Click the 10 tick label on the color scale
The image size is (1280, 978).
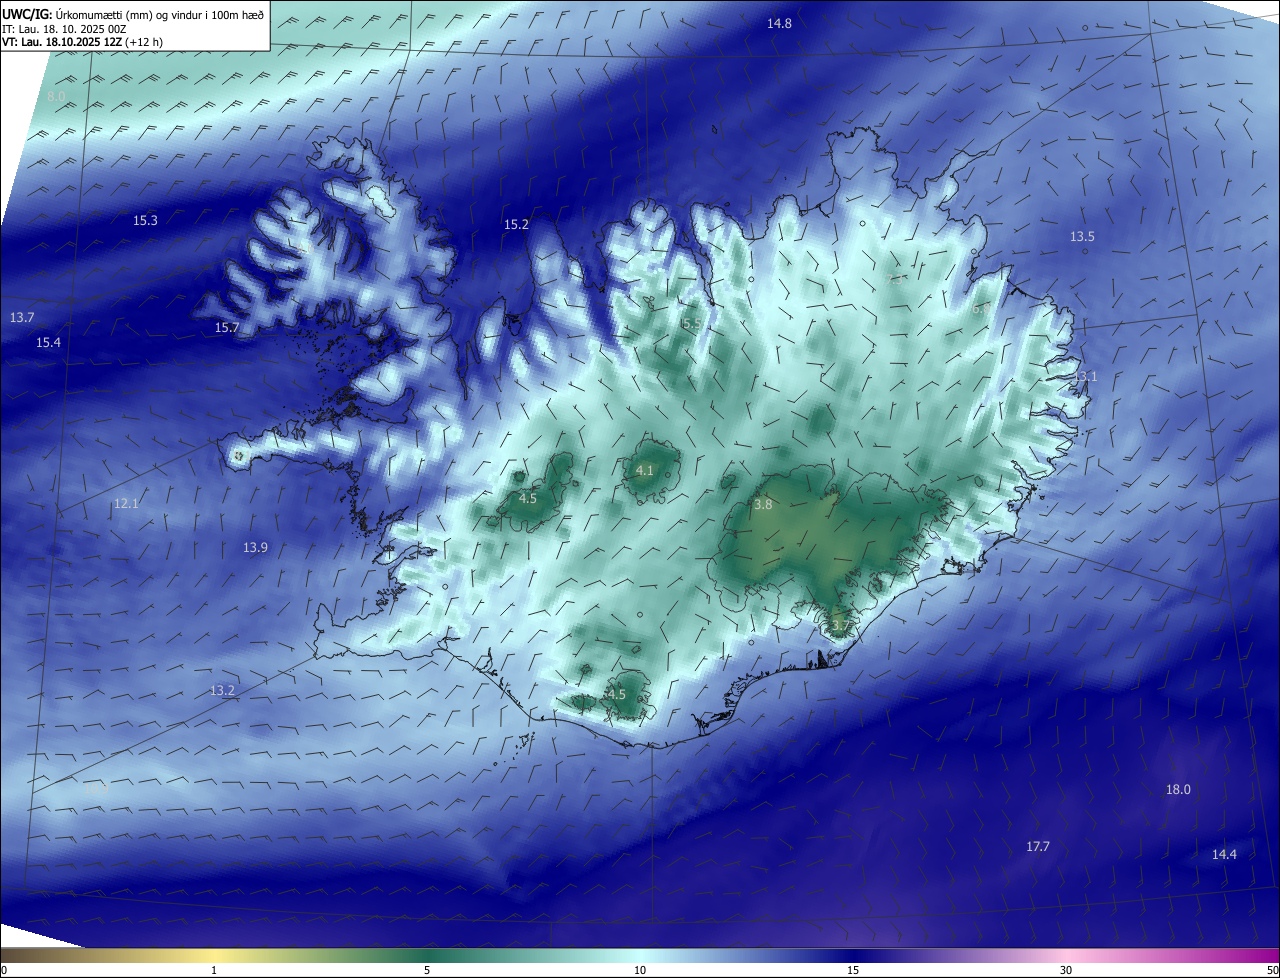tap(640, 971)
